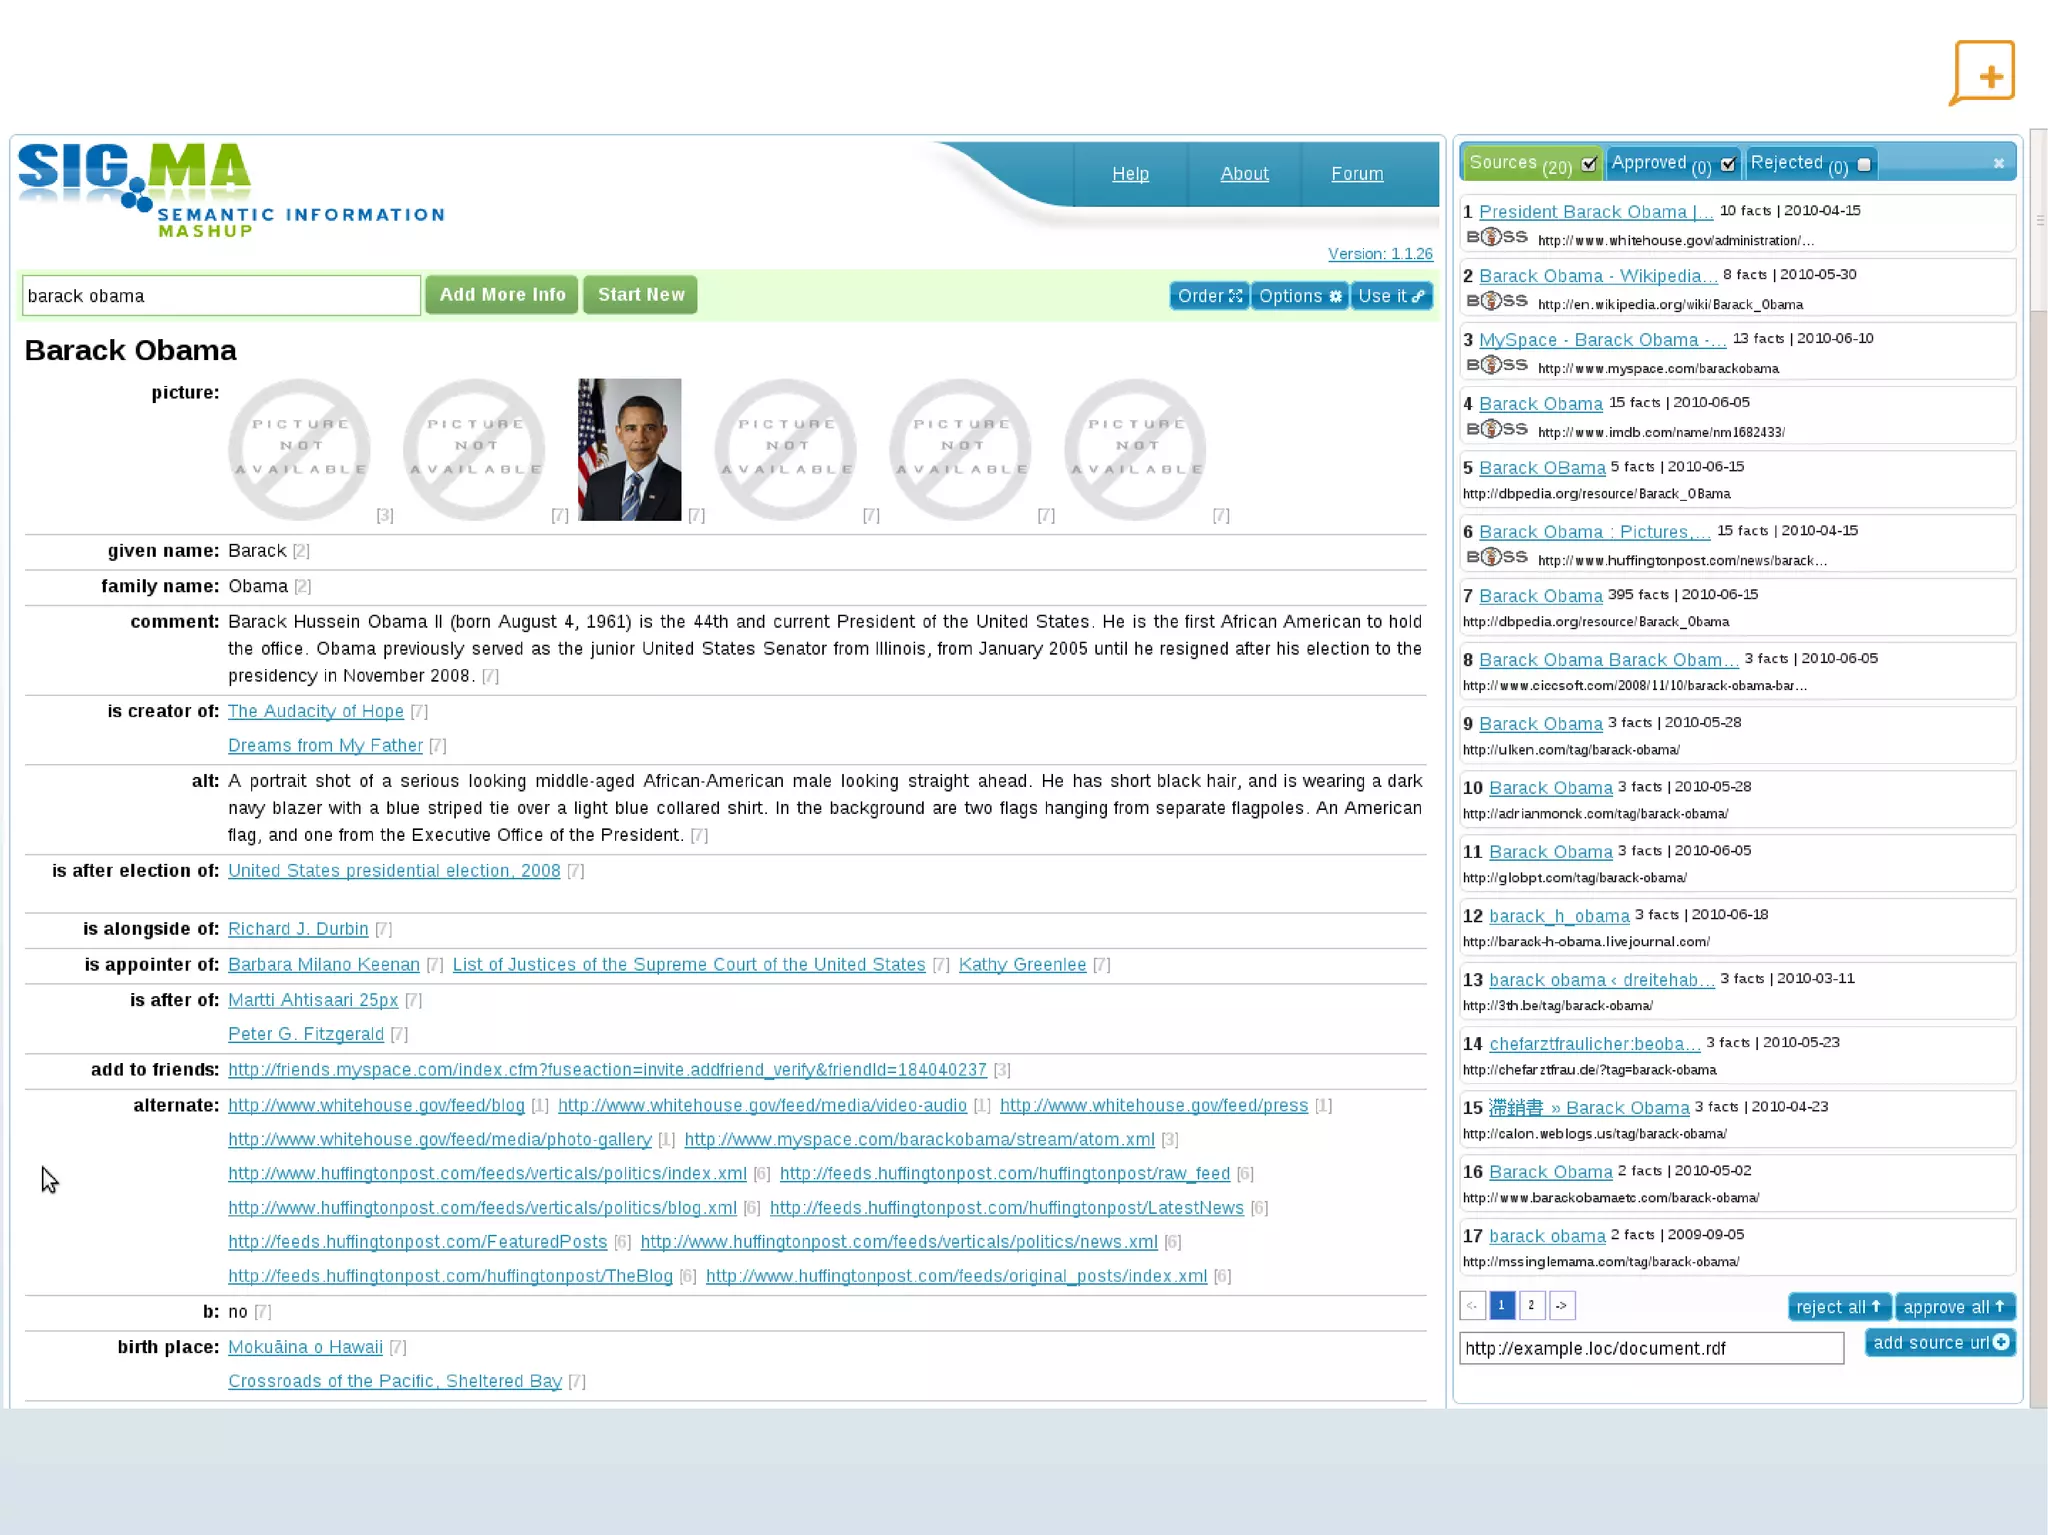Click the BOSS icon of the whitehouse.gov source
Image resolution: width=2048 pixels, height=1535 pixels.
[1497, 238]
